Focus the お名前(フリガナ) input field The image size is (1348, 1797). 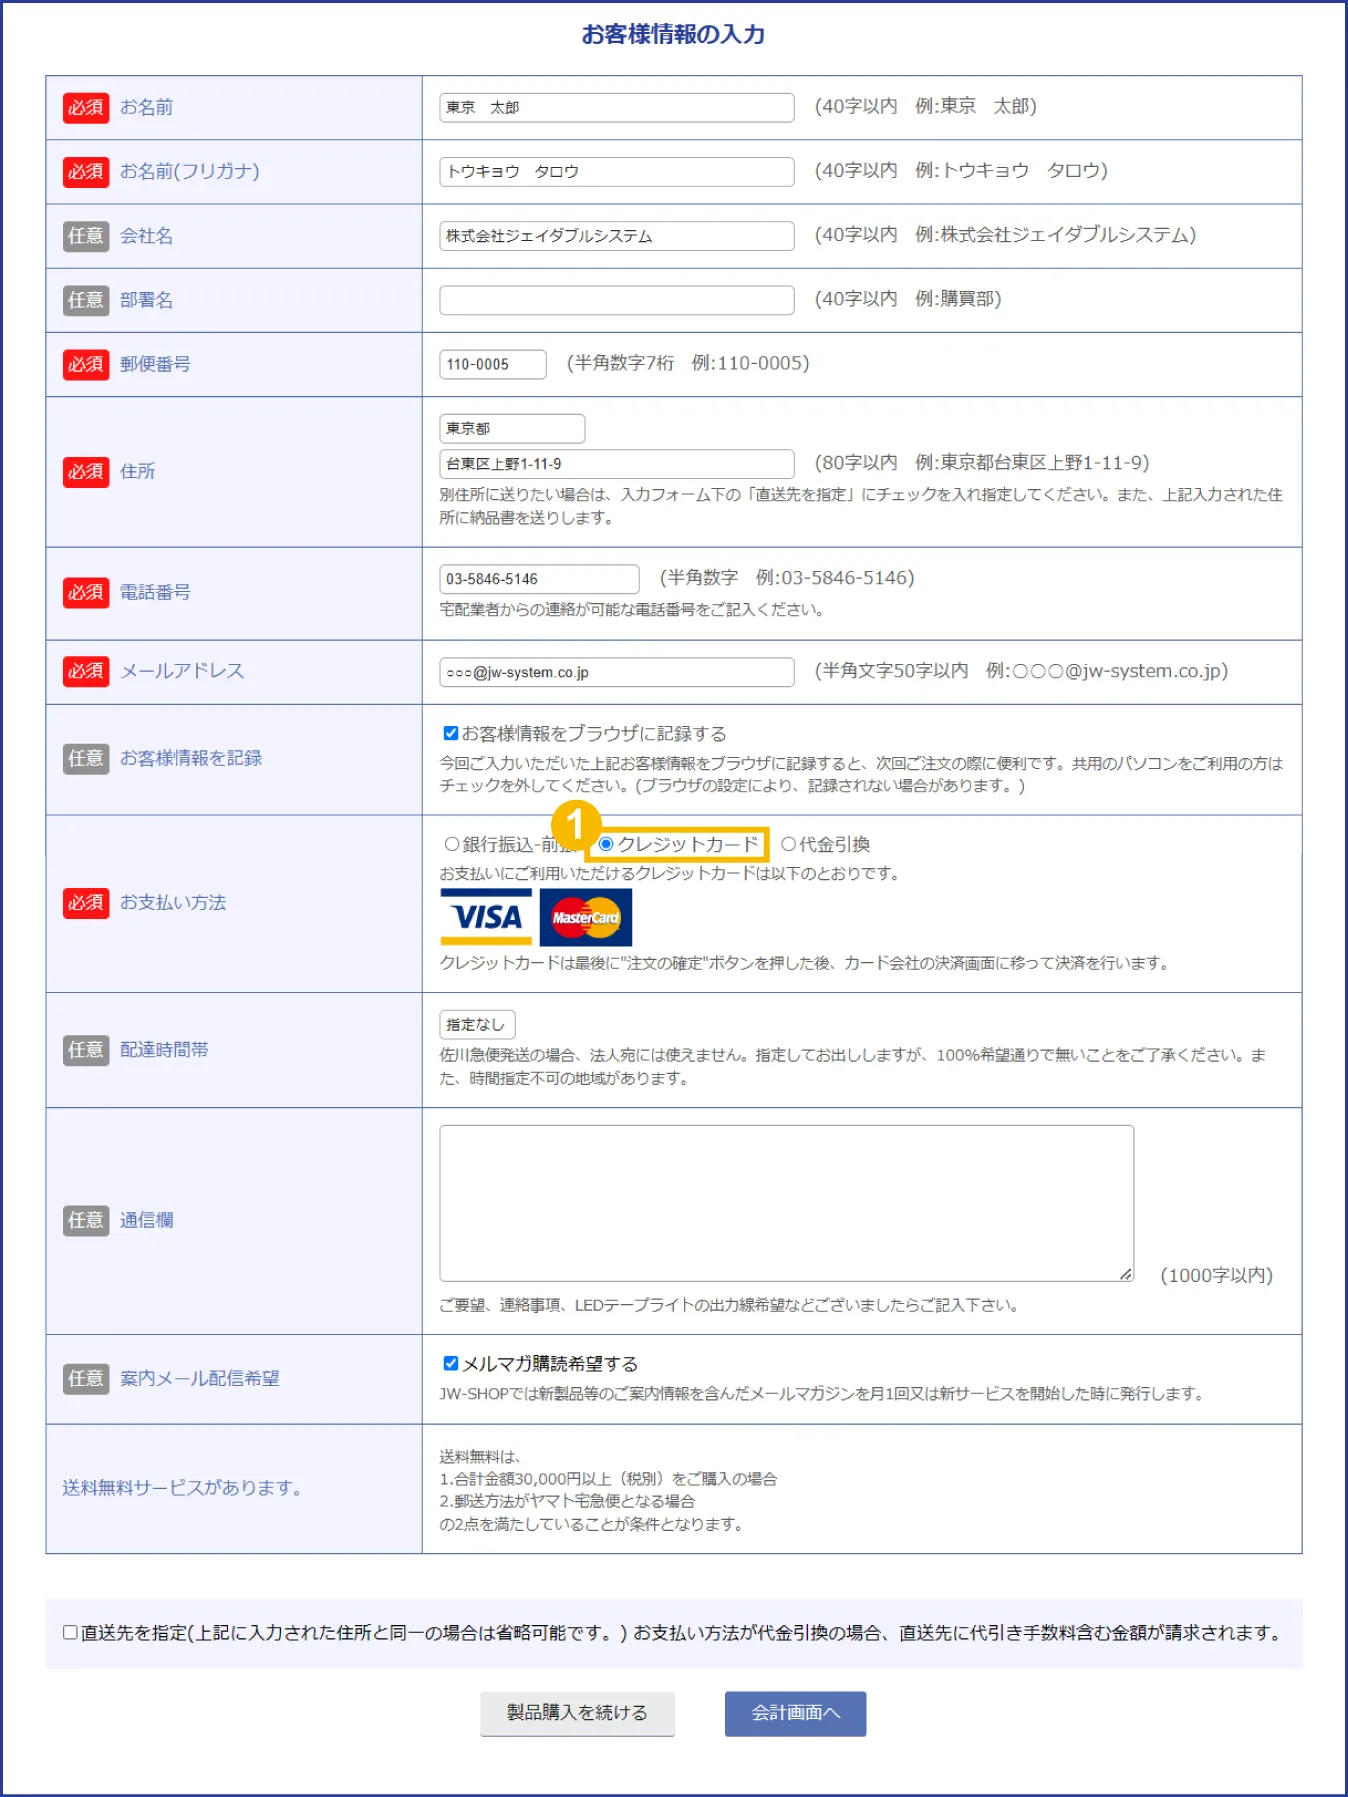click(x=617, y=171)
